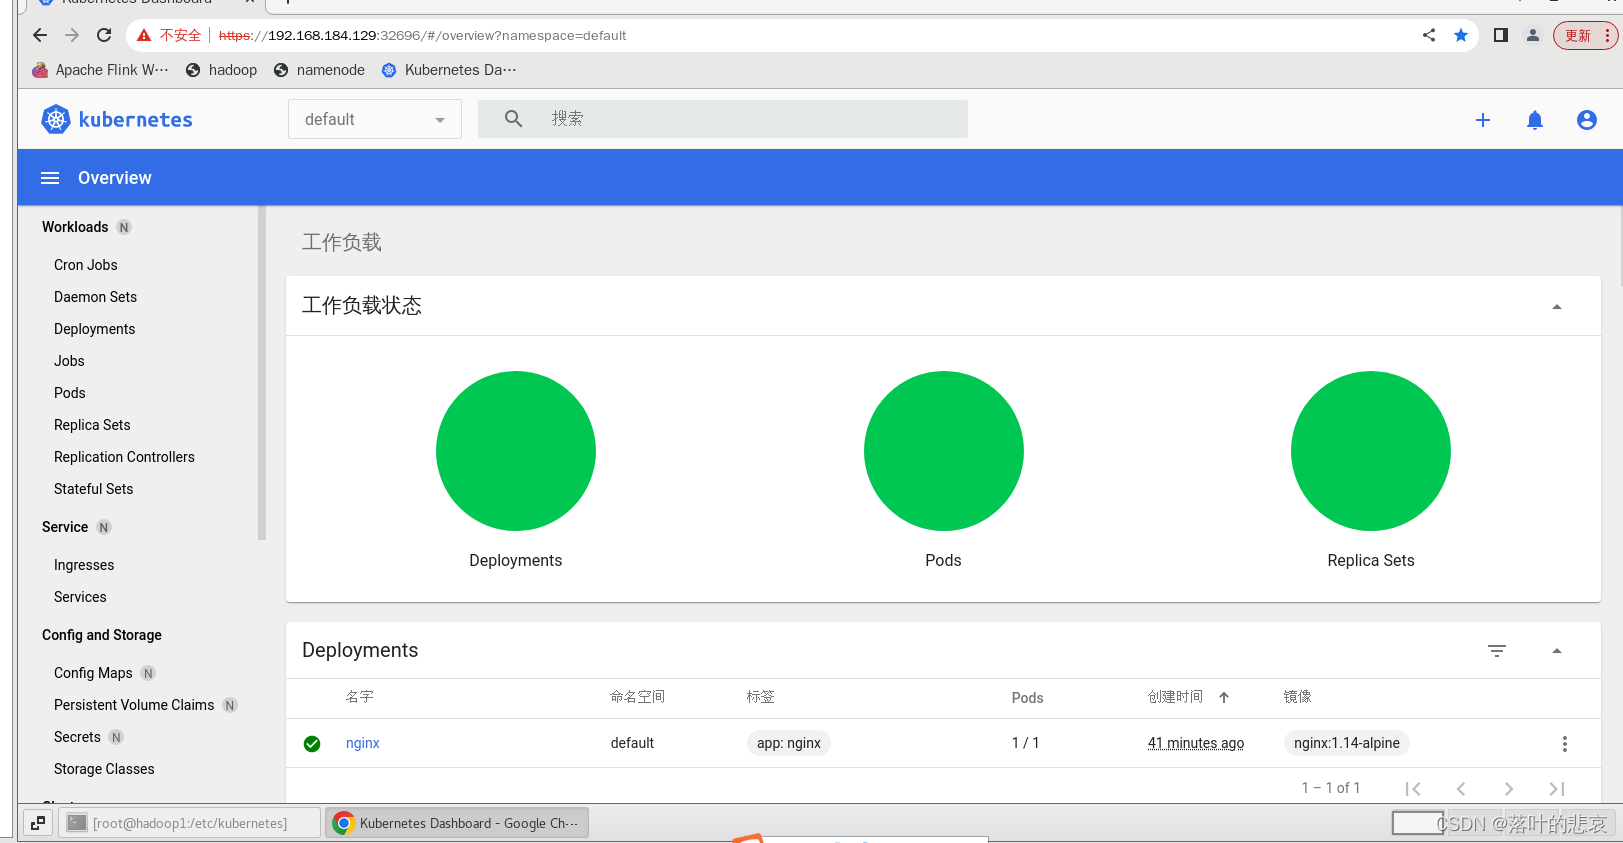Open the nginx deployment link
Image resolution: width=1623 pixels, height=843 pixels.
coord(363,743)
